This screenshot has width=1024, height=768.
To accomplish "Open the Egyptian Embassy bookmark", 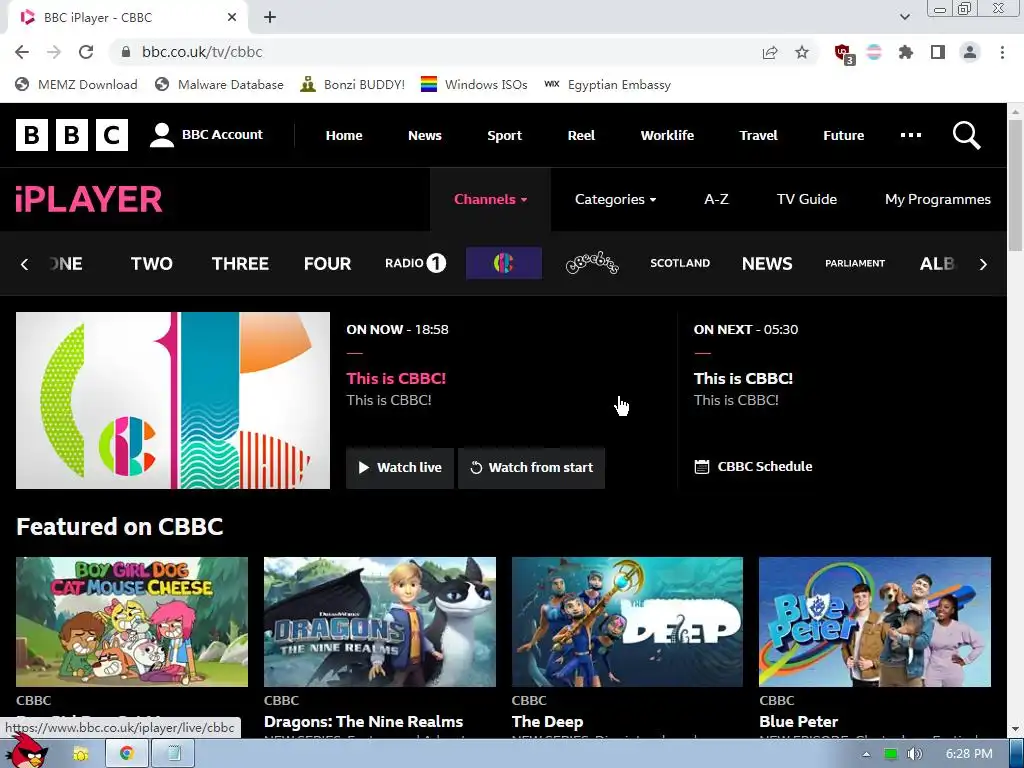I will [x=608, y=85].
